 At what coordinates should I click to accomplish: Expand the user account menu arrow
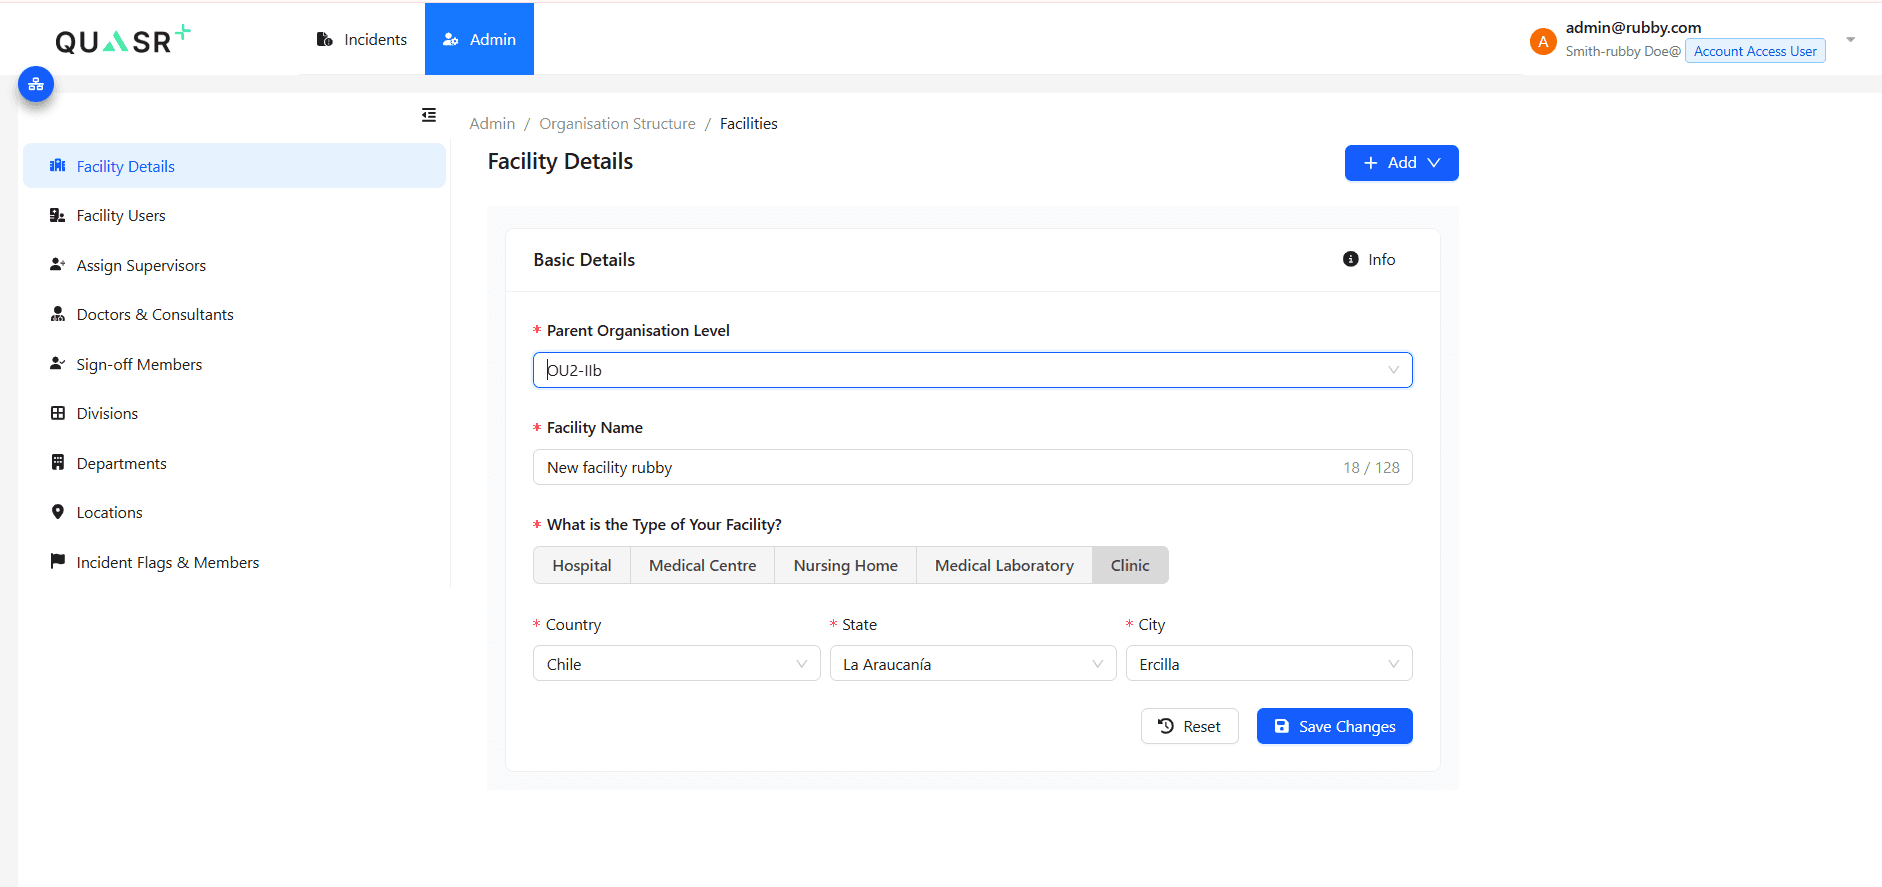coord(1851,40)
